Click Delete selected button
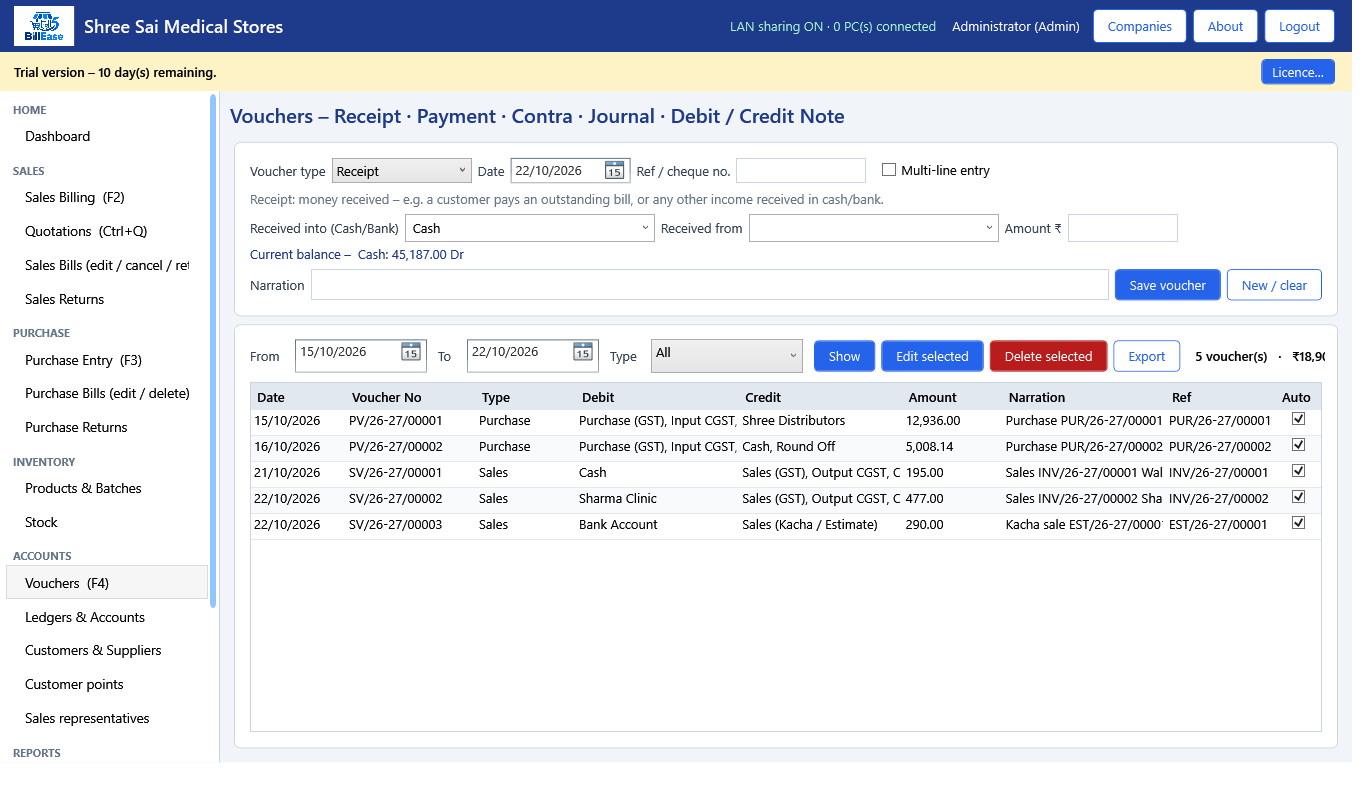This screenshot has width=1366, height=800. 1048,356
